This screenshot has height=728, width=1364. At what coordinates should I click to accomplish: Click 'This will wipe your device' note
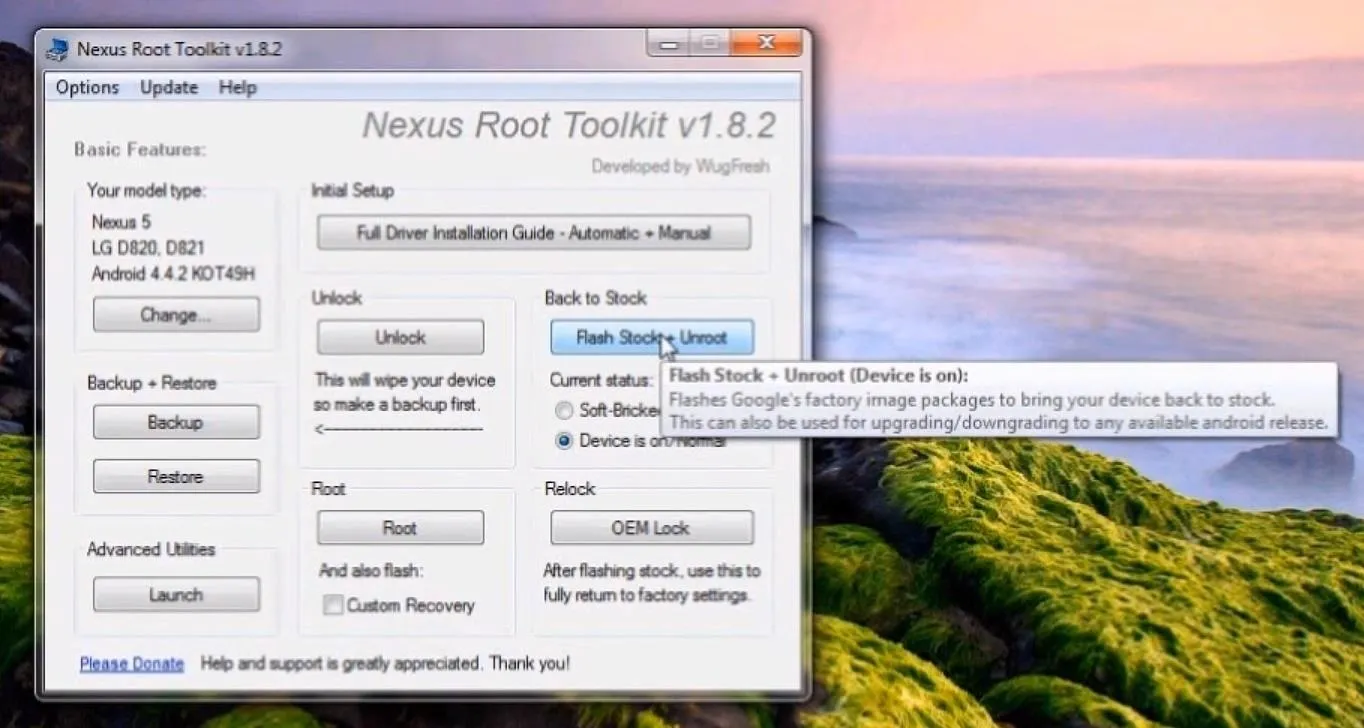[405, 380]
